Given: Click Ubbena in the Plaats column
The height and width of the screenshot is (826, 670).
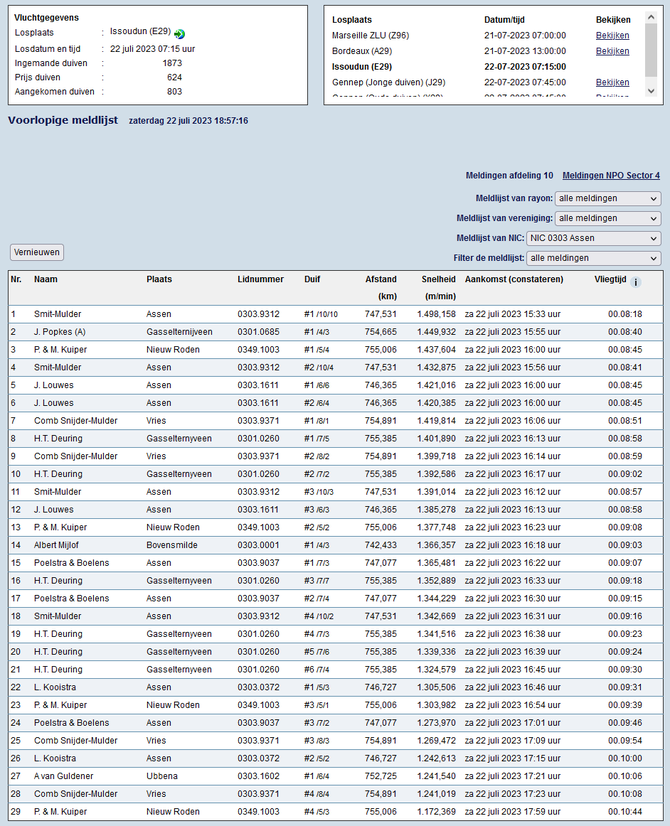Looking at the screenshot, I should click(162, 776).
